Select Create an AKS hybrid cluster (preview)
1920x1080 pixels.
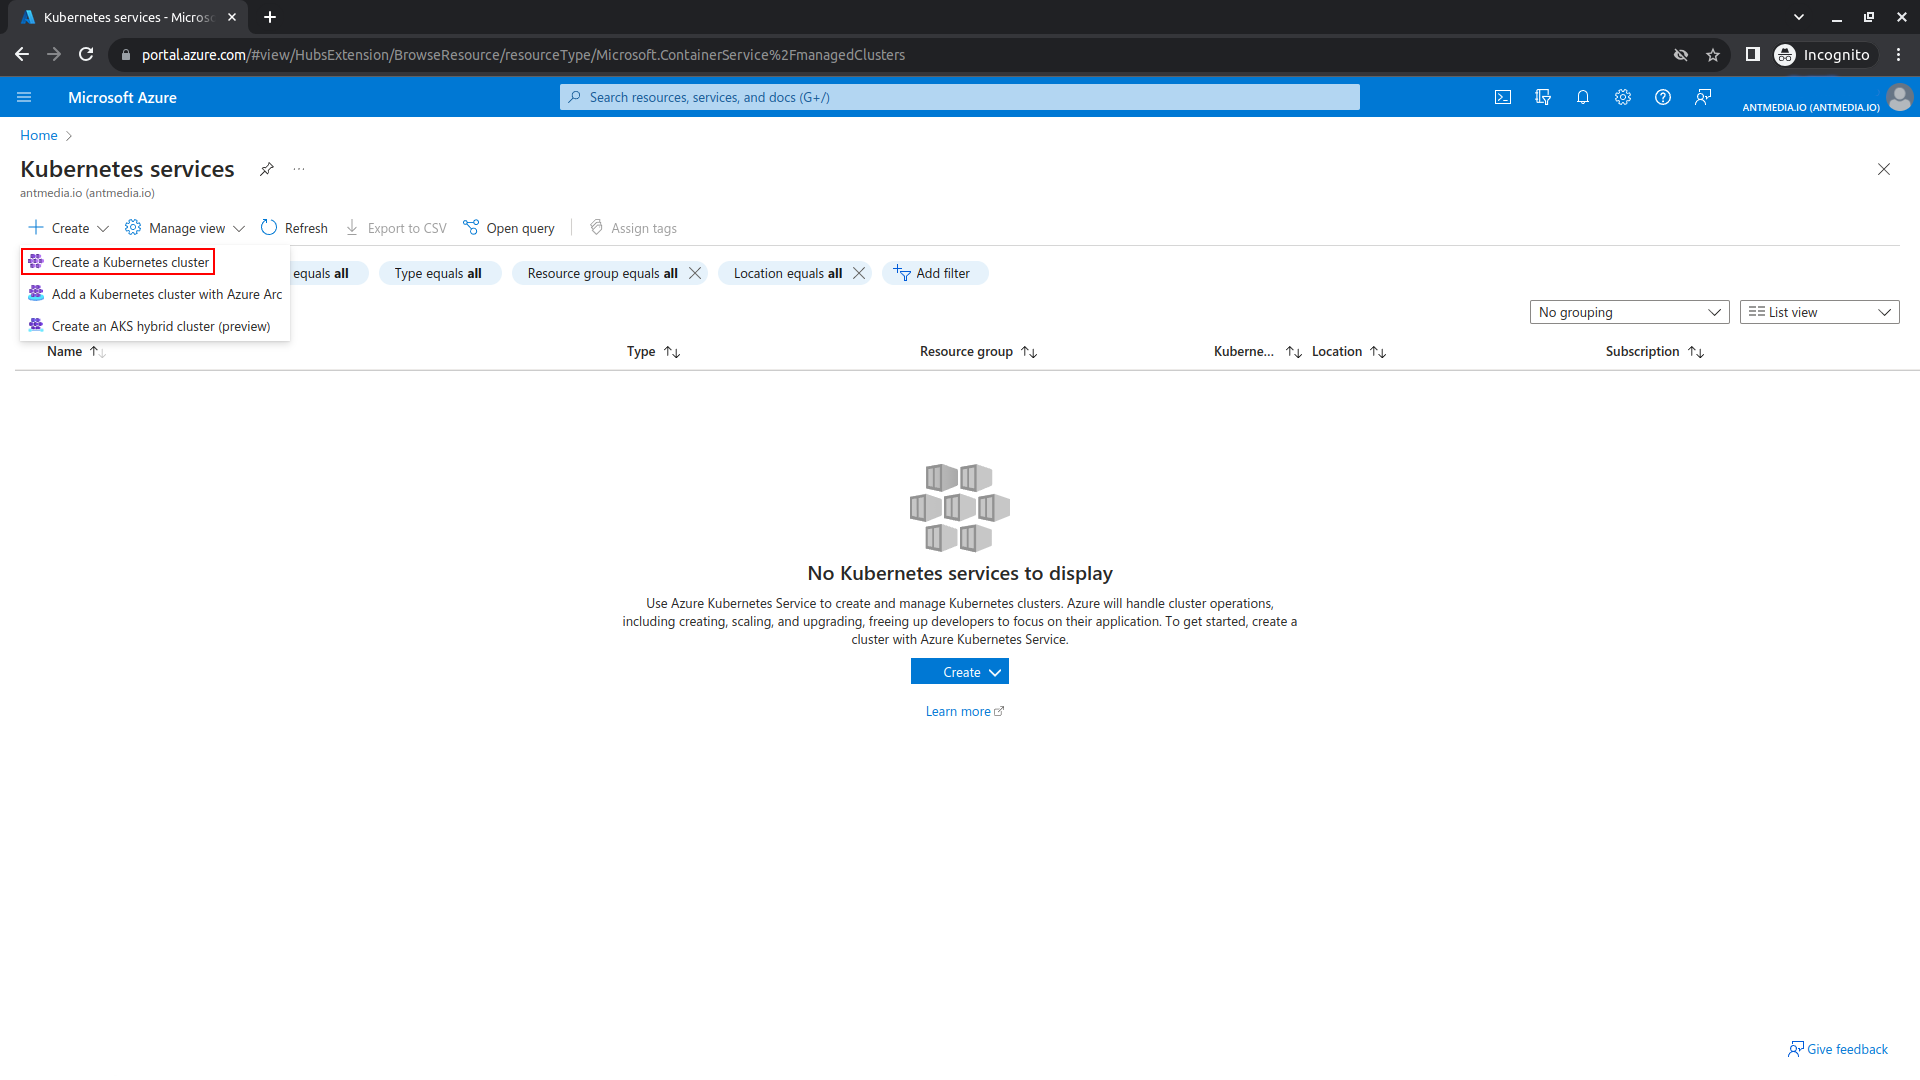(x=155, y=326)
